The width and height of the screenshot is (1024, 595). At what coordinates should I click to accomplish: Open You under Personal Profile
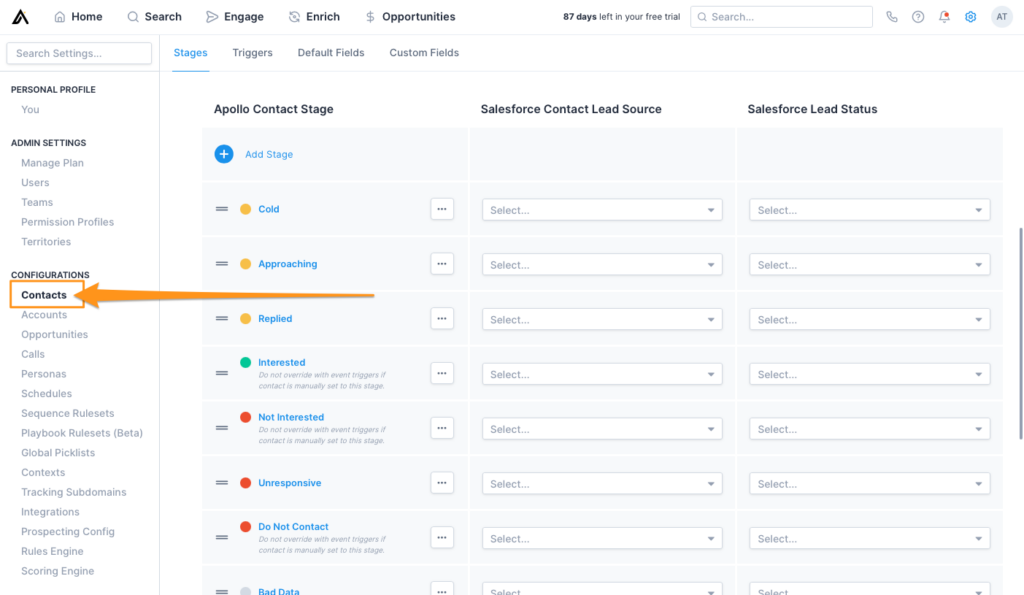[30, 110]
